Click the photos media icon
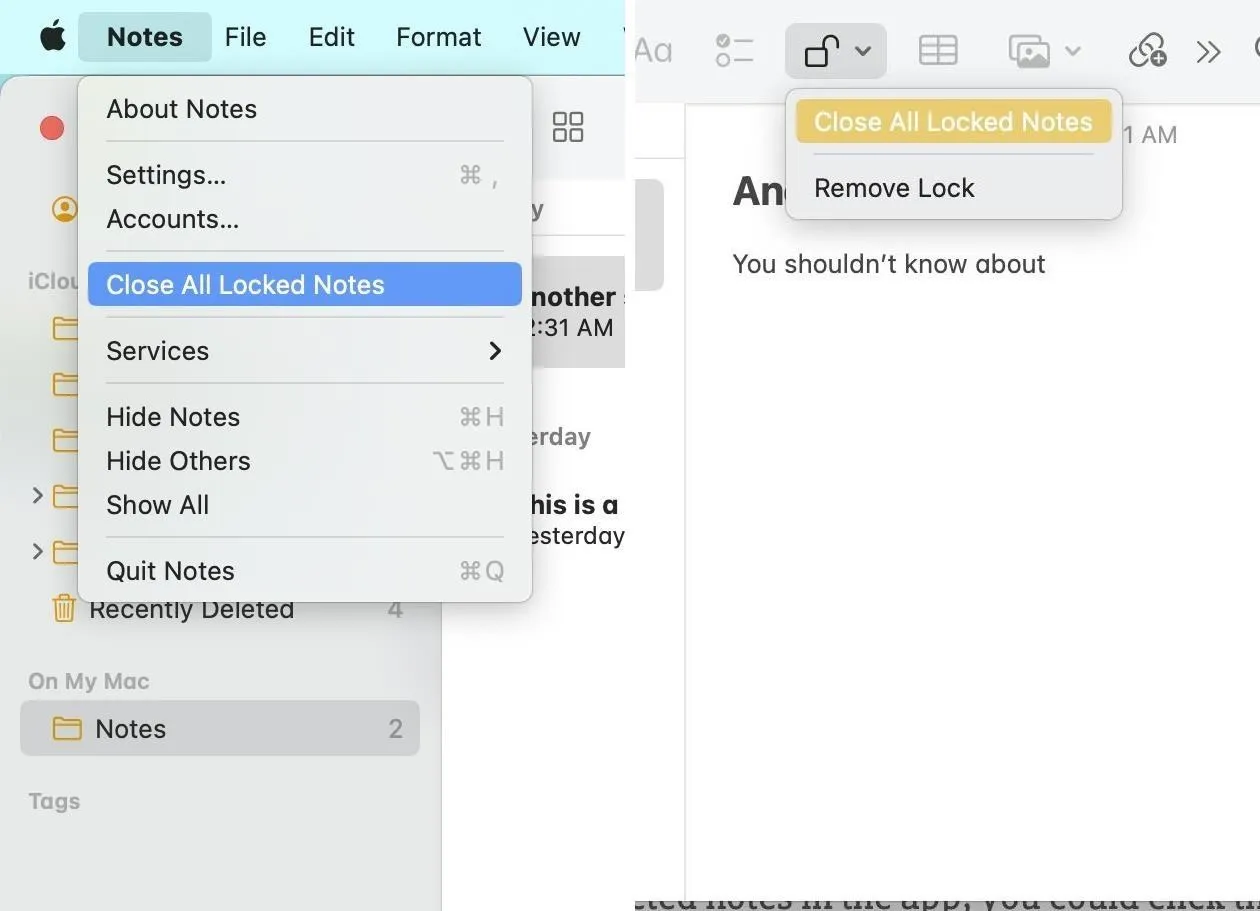 tap(1029, 51)
